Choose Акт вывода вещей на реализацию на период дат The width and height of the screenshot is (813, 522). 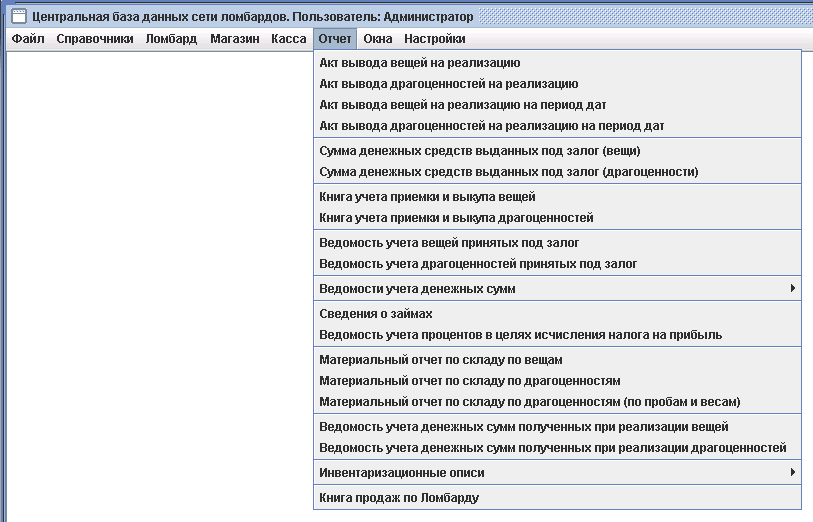[557, 105]
